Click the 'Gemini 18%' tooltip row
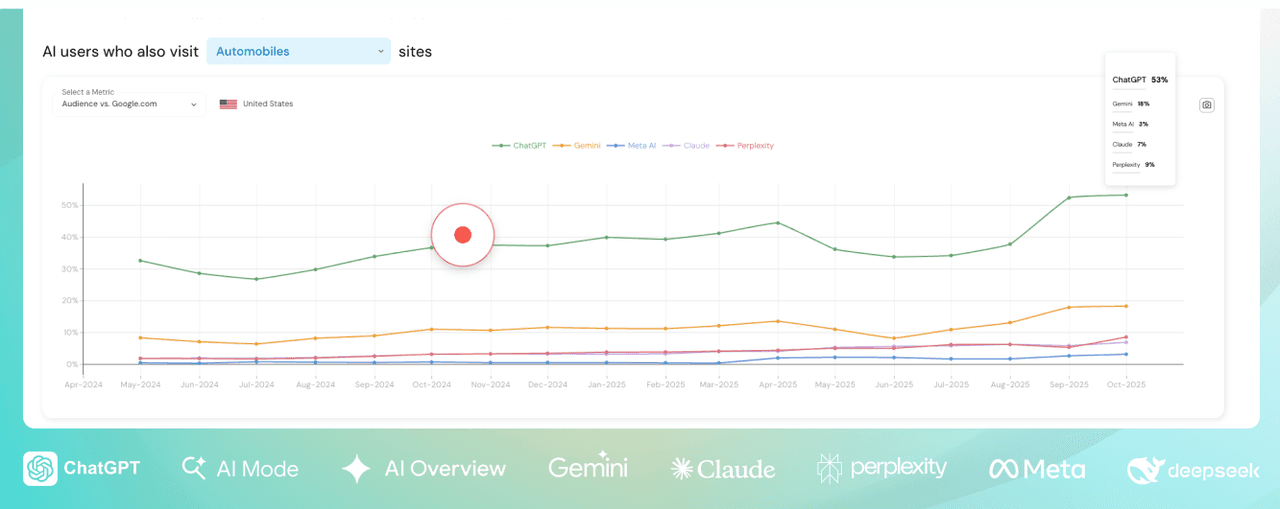1280x509 pixels. coord(1131,104)
